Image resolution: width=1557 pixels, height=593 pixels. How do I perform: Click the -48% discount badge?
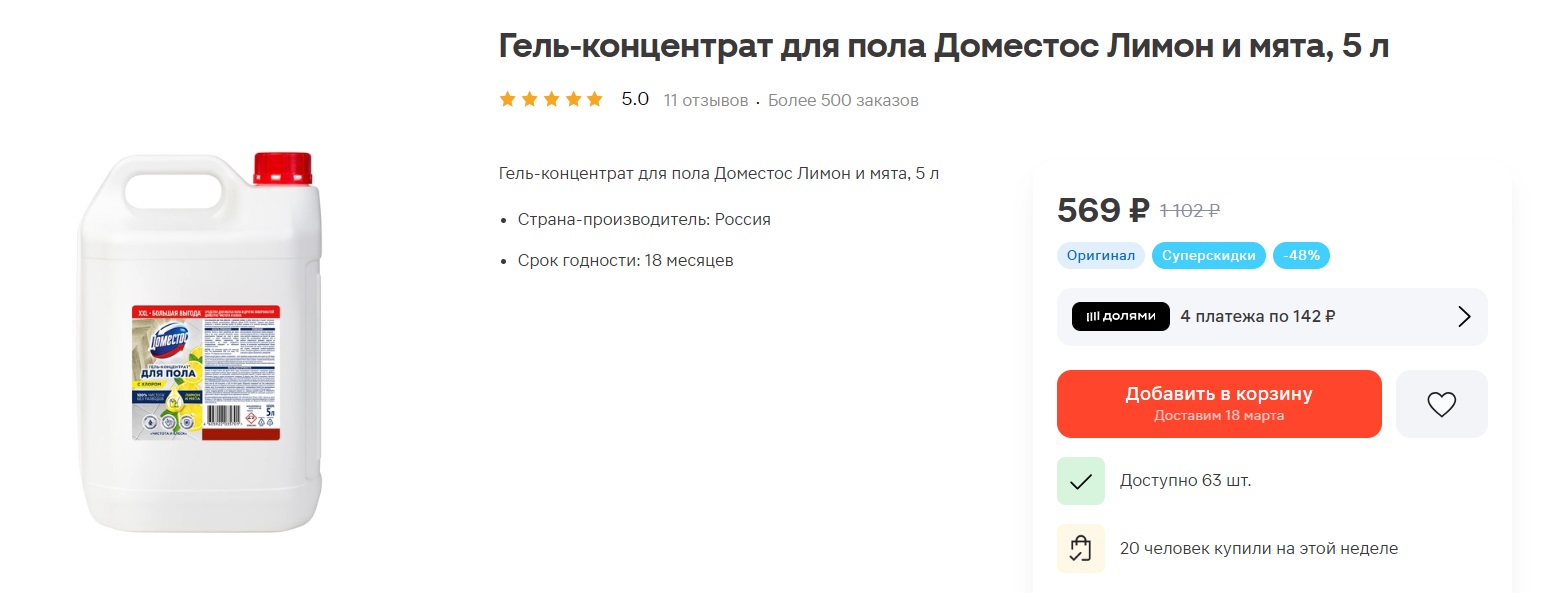[x=1301, y=255]
